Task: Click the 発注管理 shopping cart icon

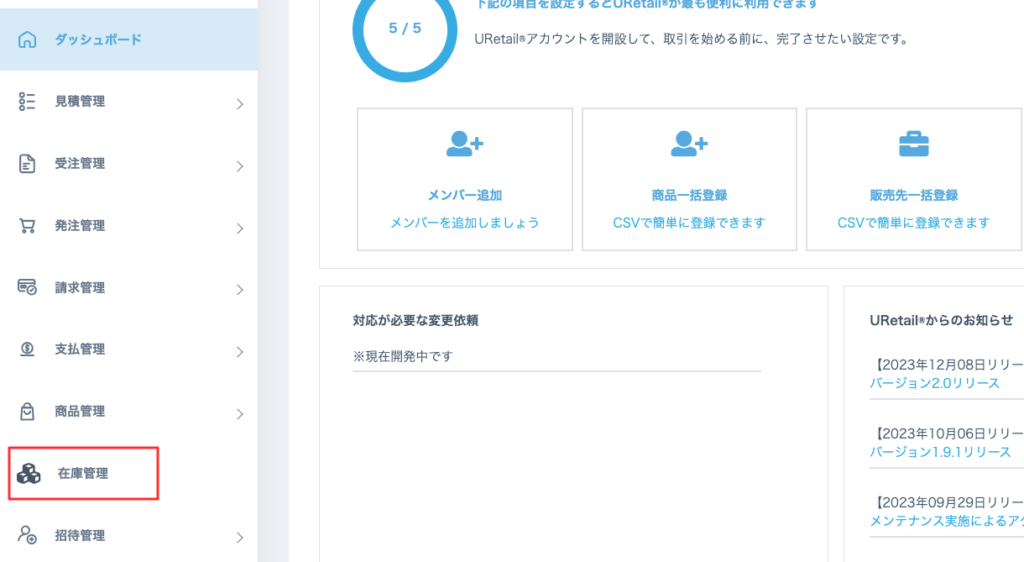Action: 28,226
